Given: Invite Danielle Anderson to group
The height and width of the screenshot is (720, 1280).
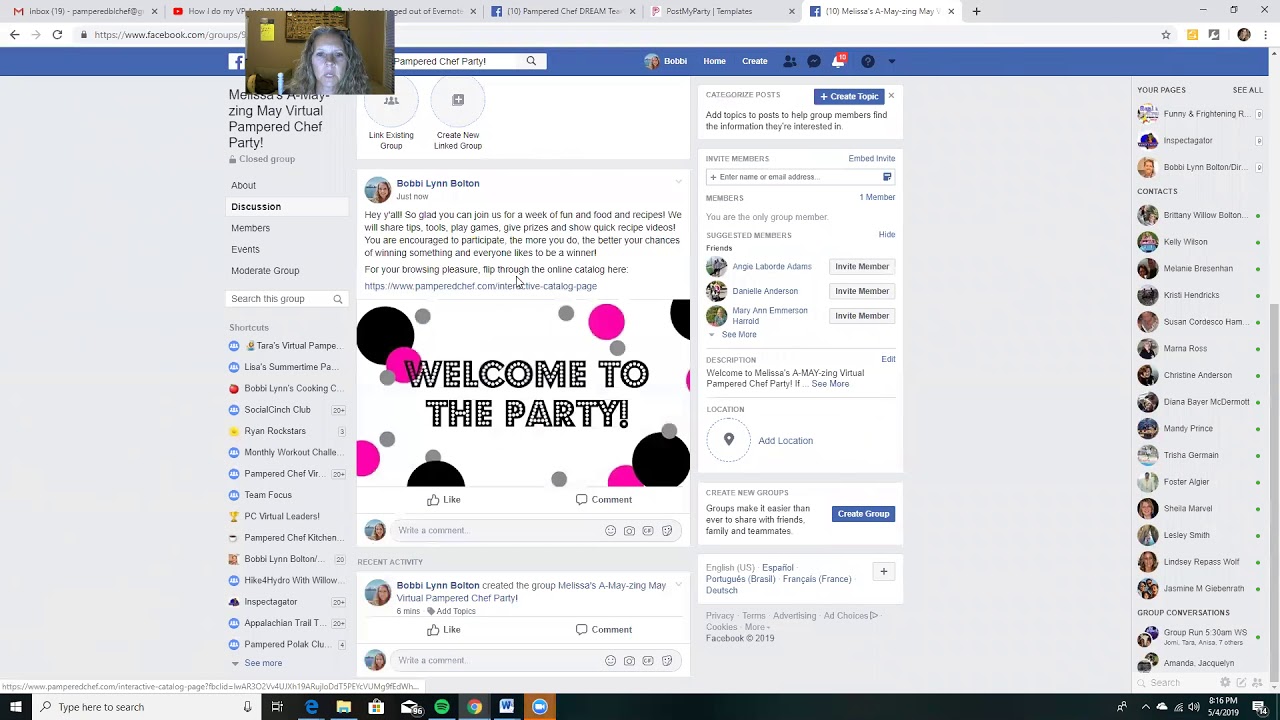Looking at the screenshot, I should coord(862,291).
